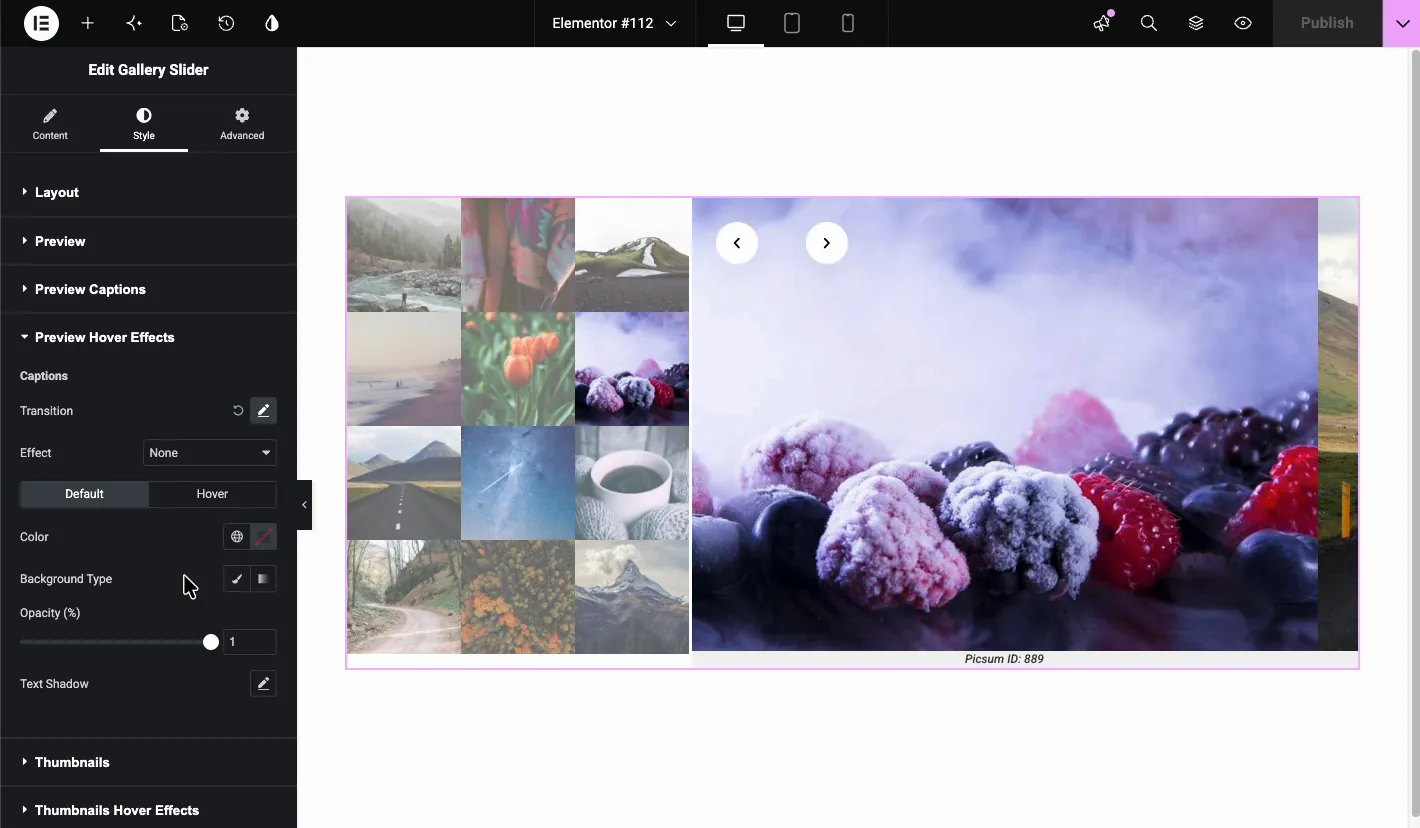Viewport: 1420px width, 828px height.
Task: Select the starry sky thumbnail
Action: pos(518,483)
